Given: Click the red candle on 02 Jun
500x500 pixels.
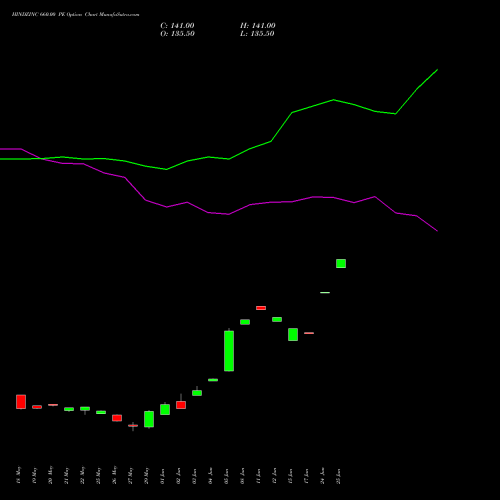Looking at the screenshot, I should 181,405.
